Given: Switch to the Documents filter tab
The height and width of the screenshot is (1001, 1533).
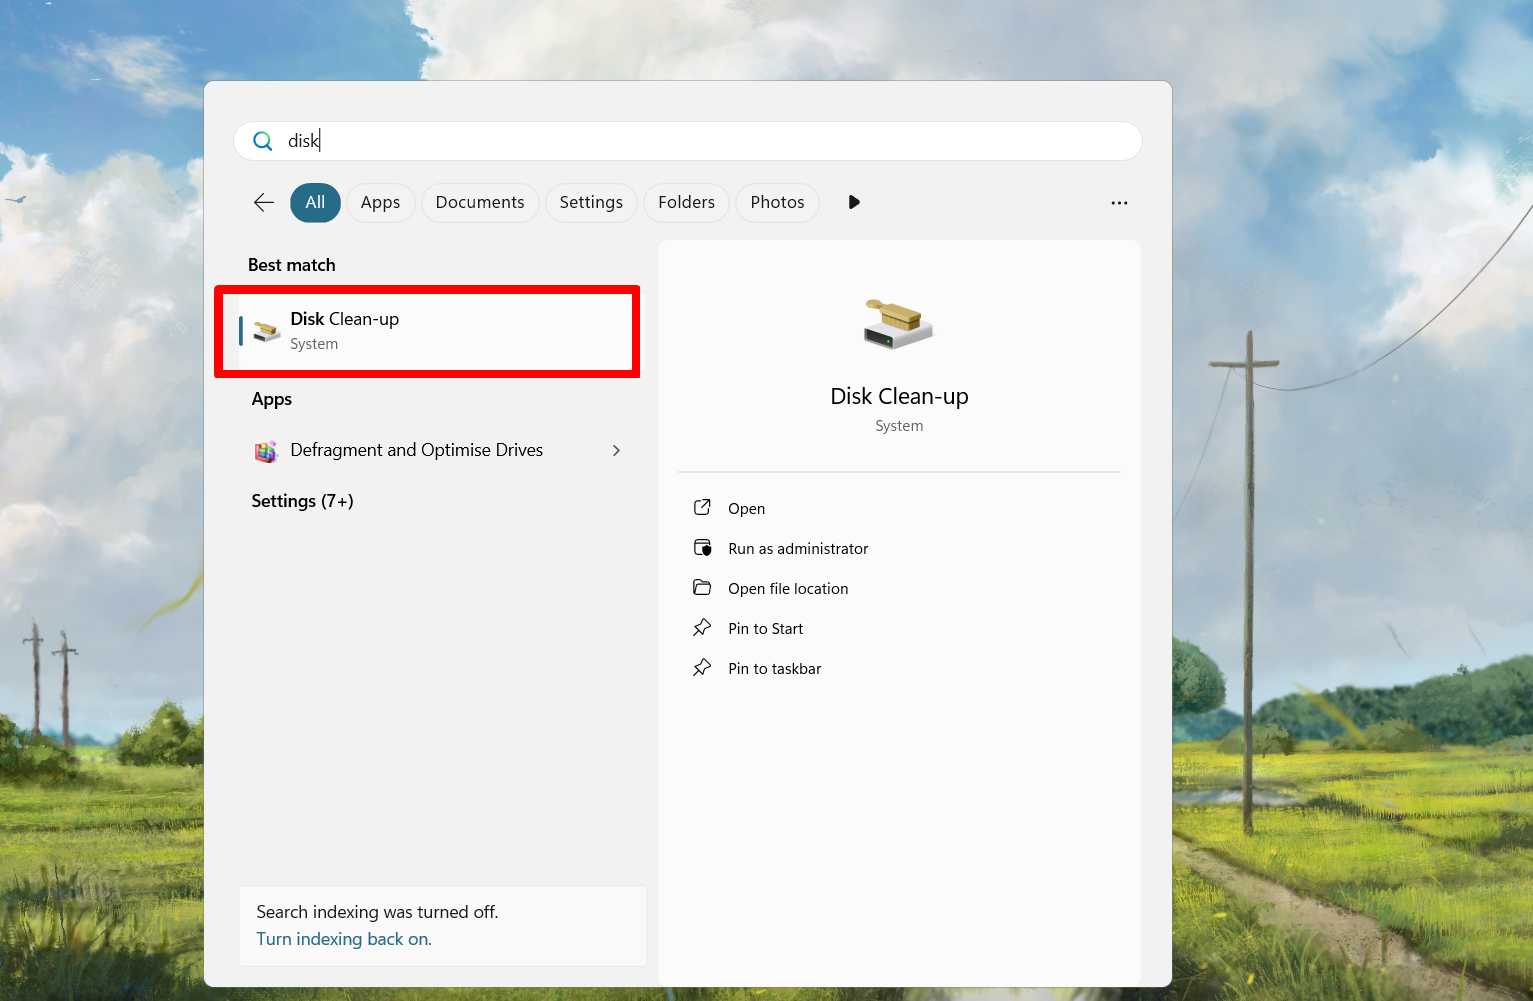Looking at the screenshot, I should [x=480, y=202].
